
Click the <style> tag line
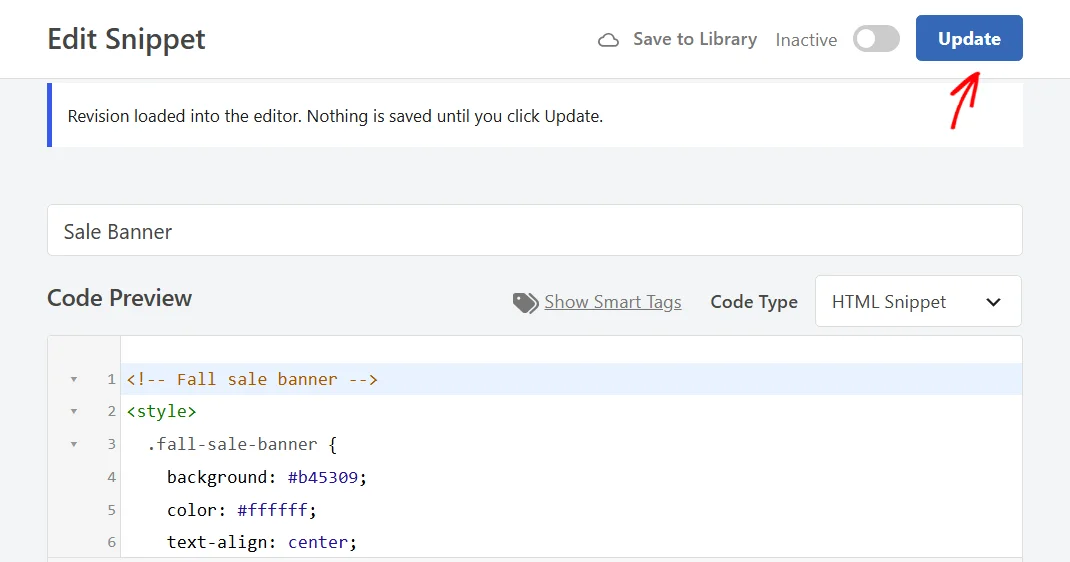tap(162, 411)
